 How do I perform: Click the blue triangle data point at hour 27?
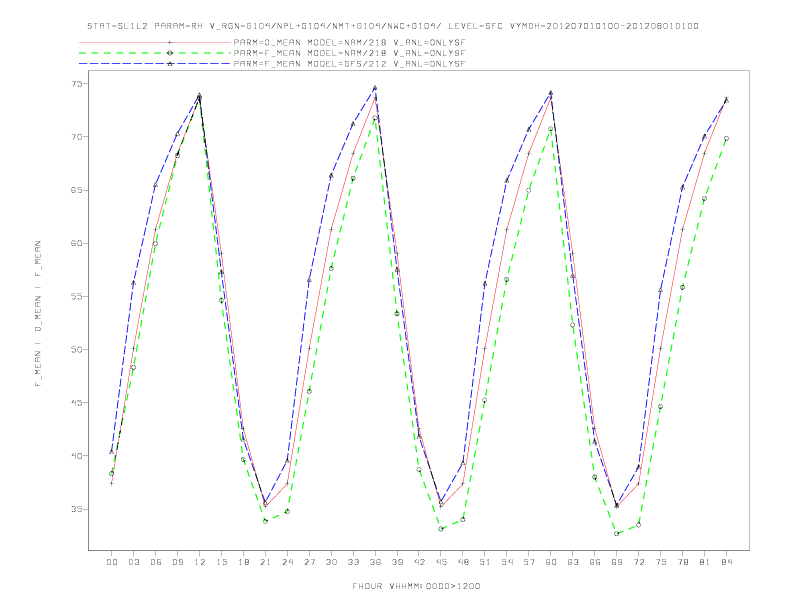pos(309,280)
